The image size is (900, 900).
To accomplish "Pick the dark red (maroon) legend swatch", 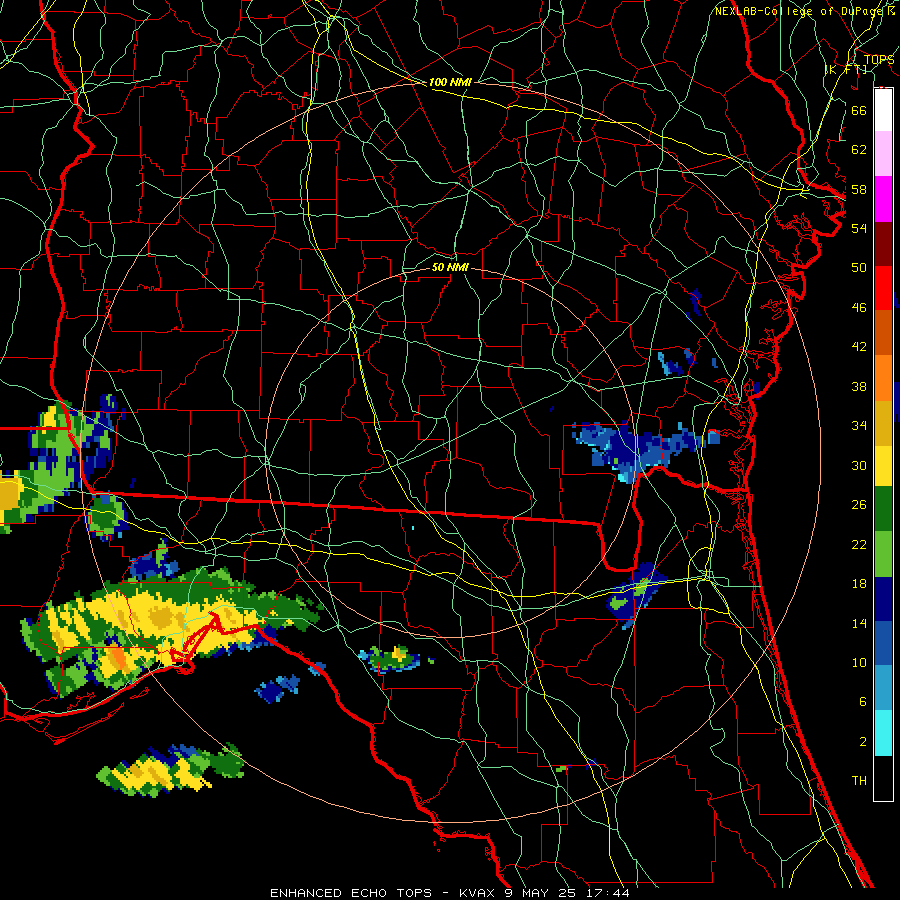I will 883,243.
